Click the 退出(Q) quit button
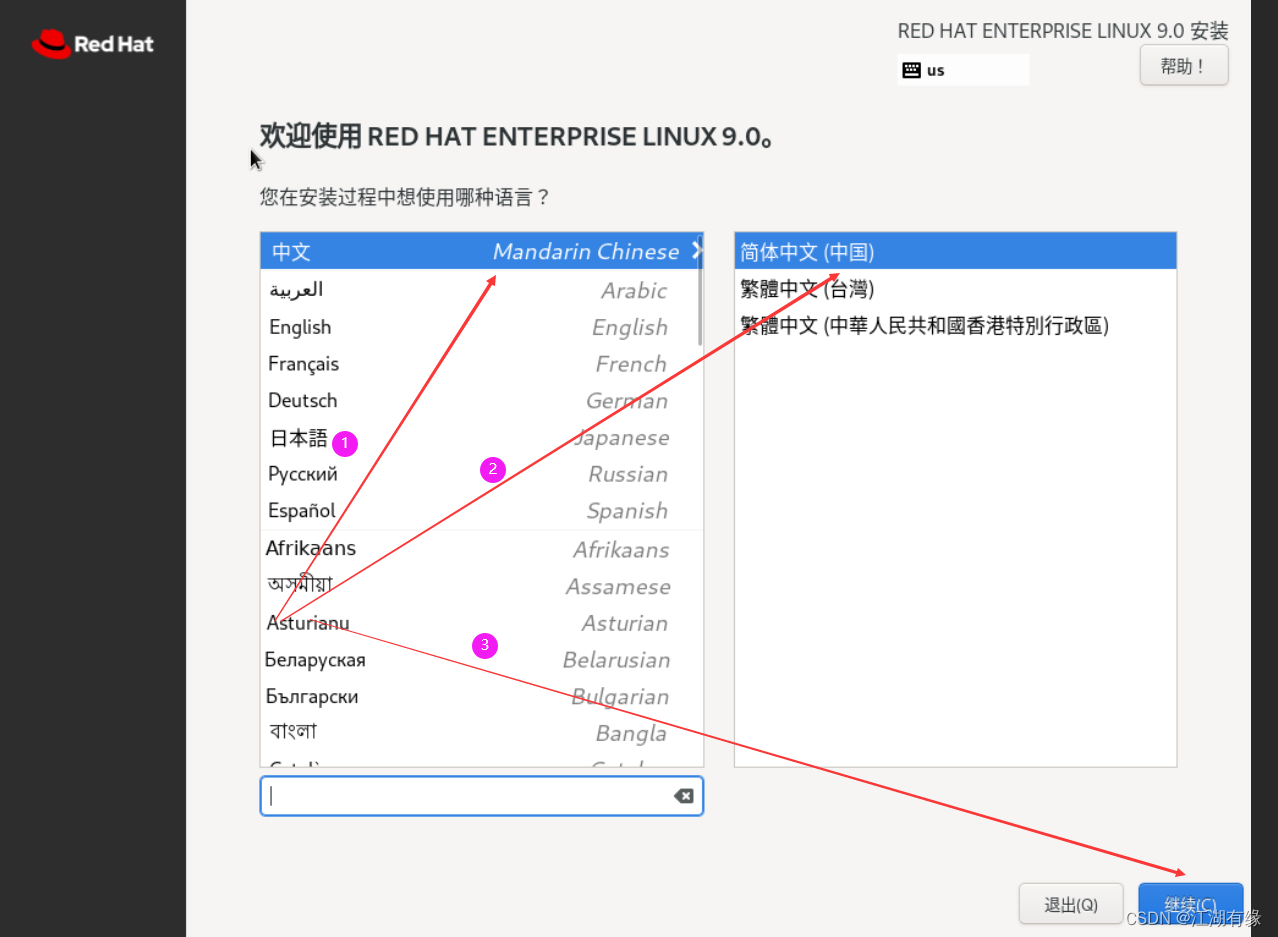 (x=1070, y=903)
